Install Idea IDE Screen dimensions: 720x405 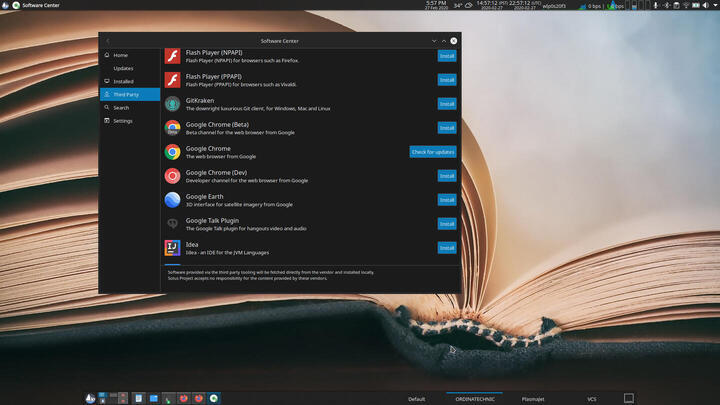click(x=447, y=248)
